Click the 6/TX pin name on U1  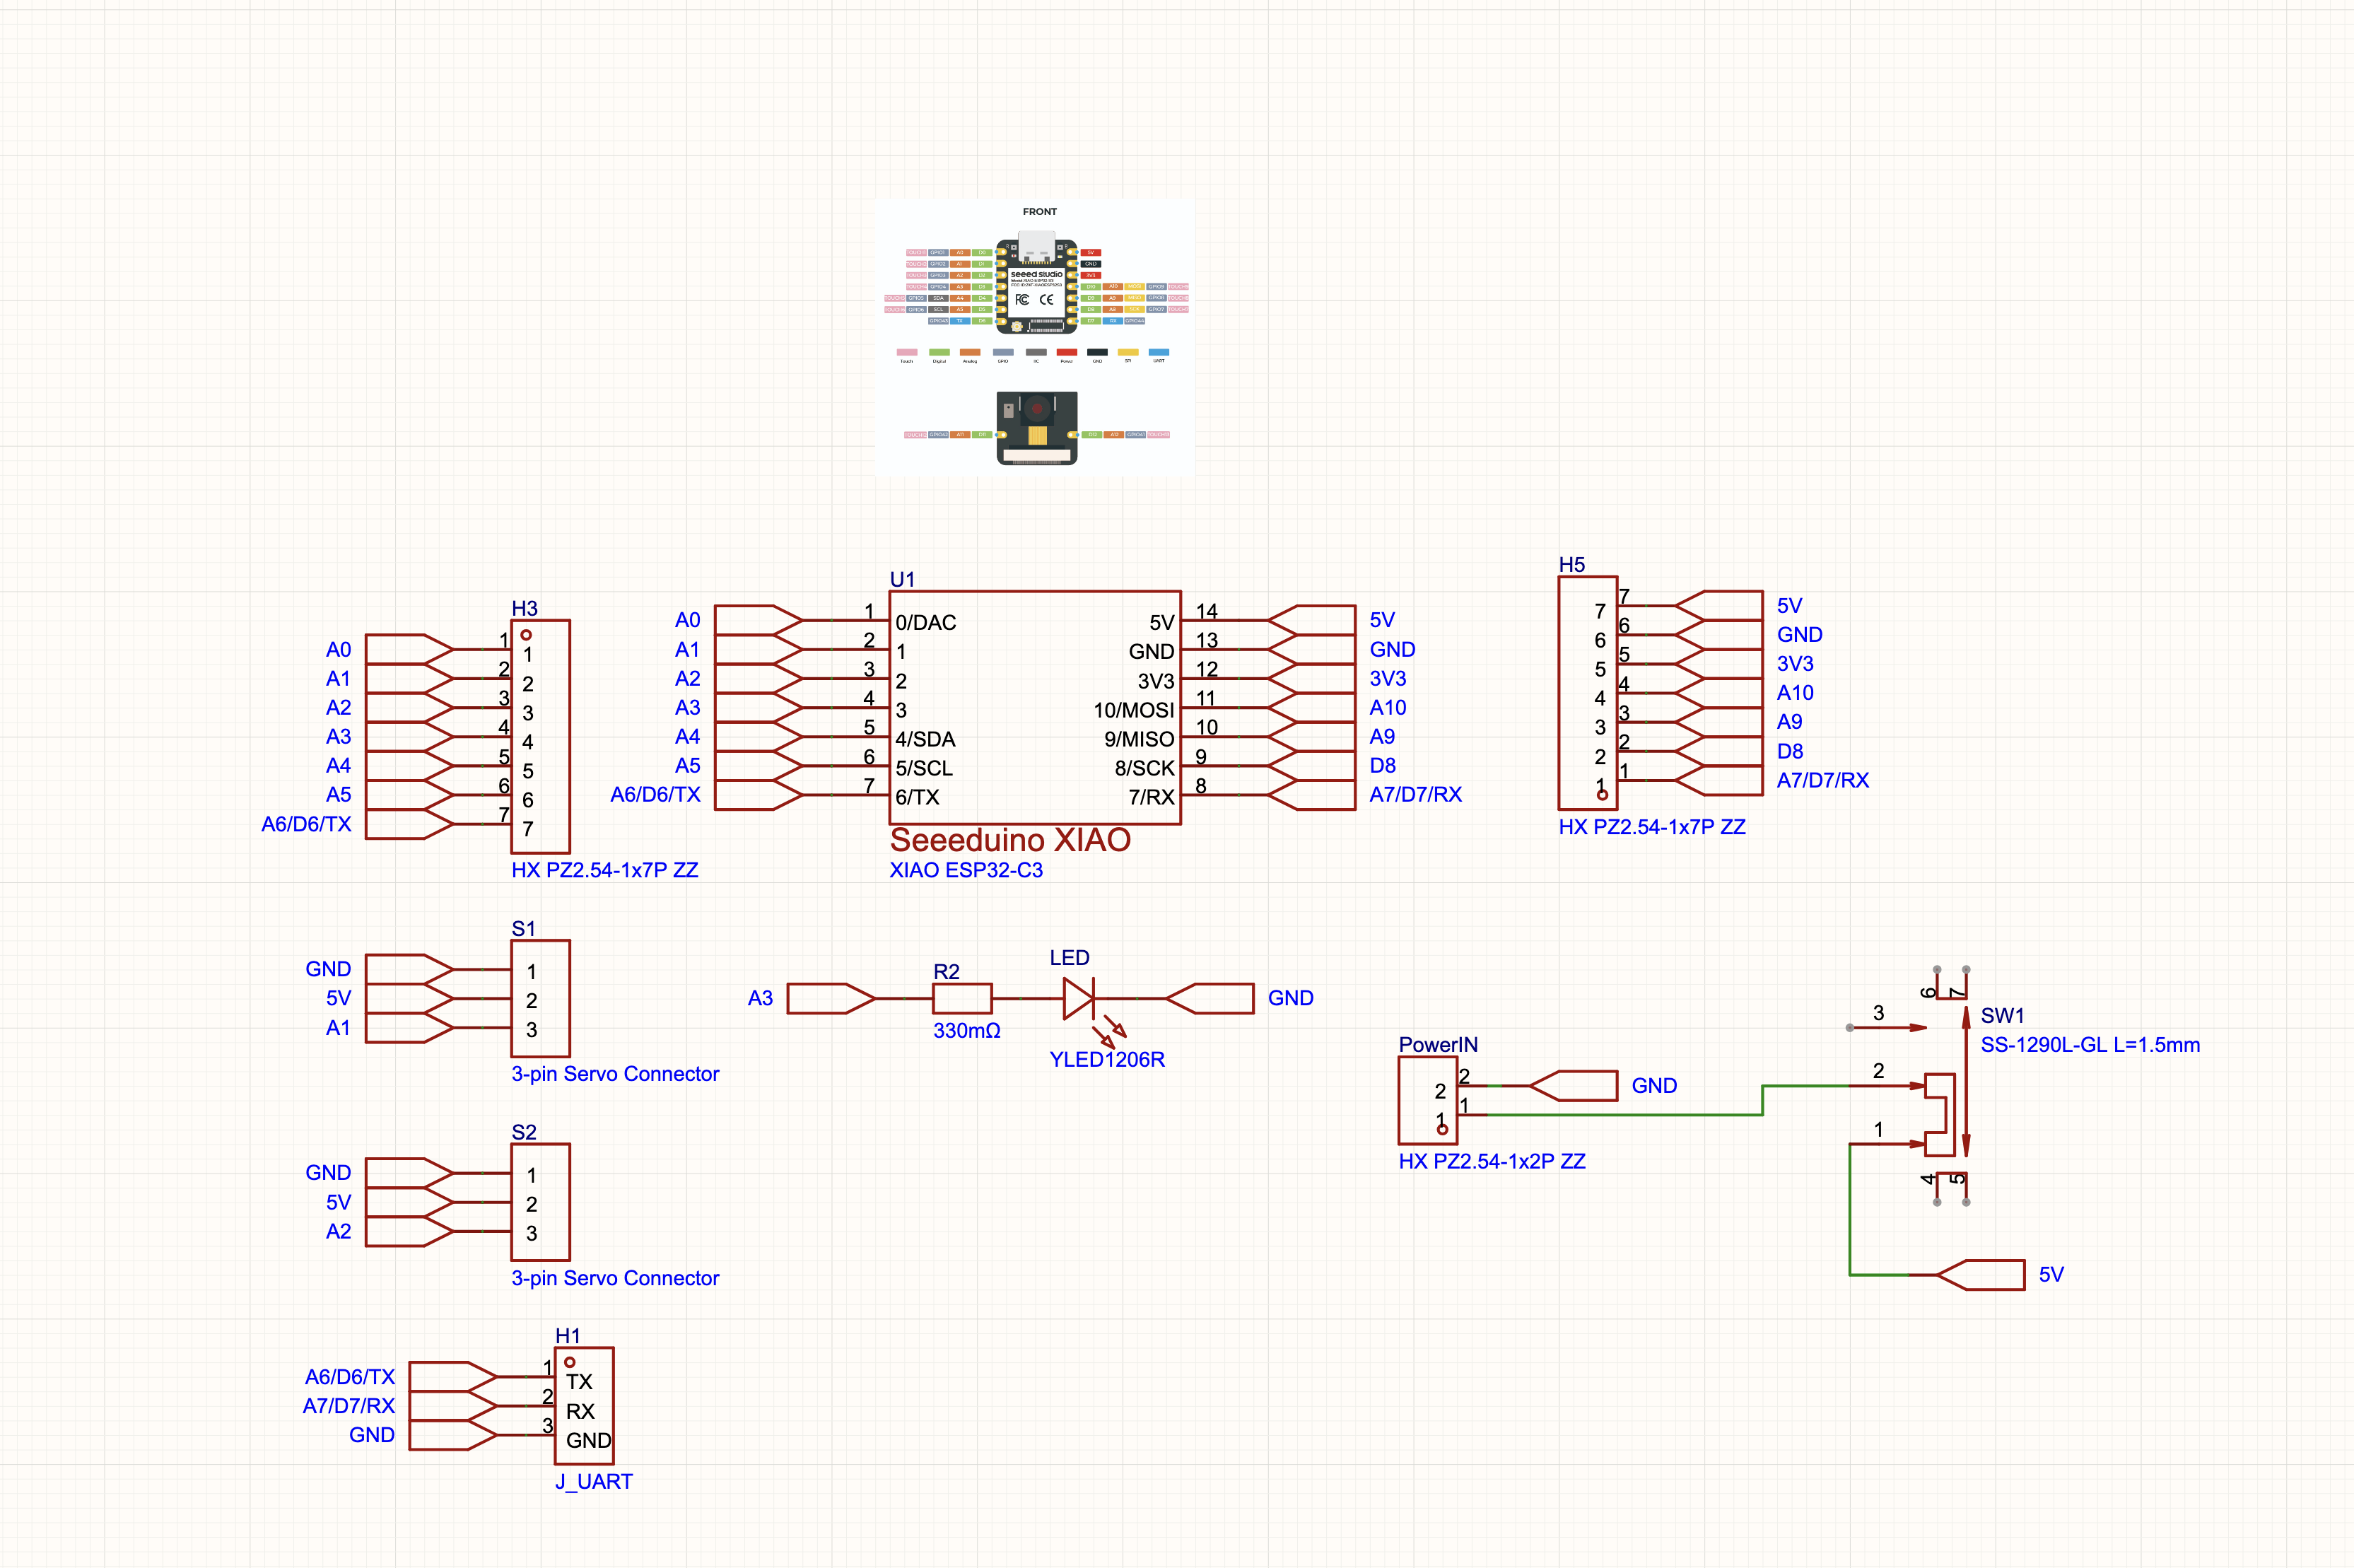click(917, 797)
